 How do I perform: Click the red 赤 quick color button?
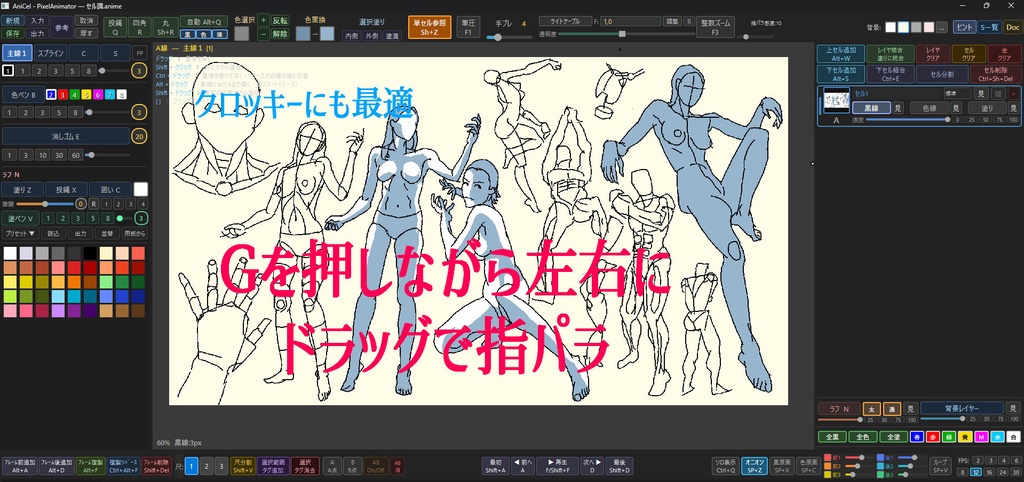pyautogui.click(x=935, y=436)
